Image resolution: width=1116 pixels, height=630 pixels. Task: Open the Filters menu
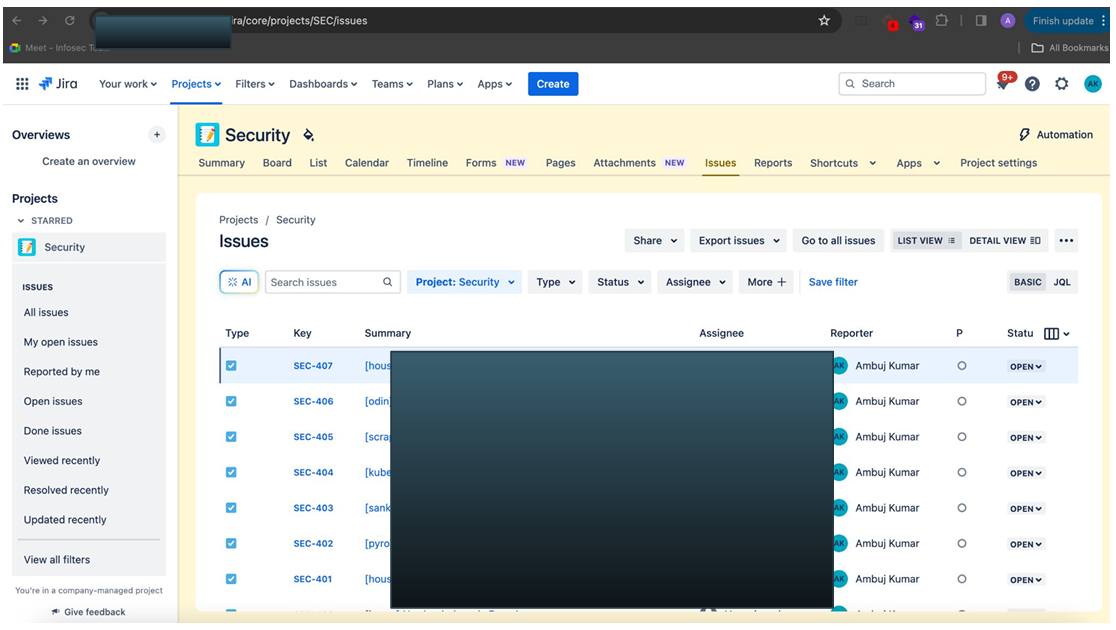tap(255, 84)
